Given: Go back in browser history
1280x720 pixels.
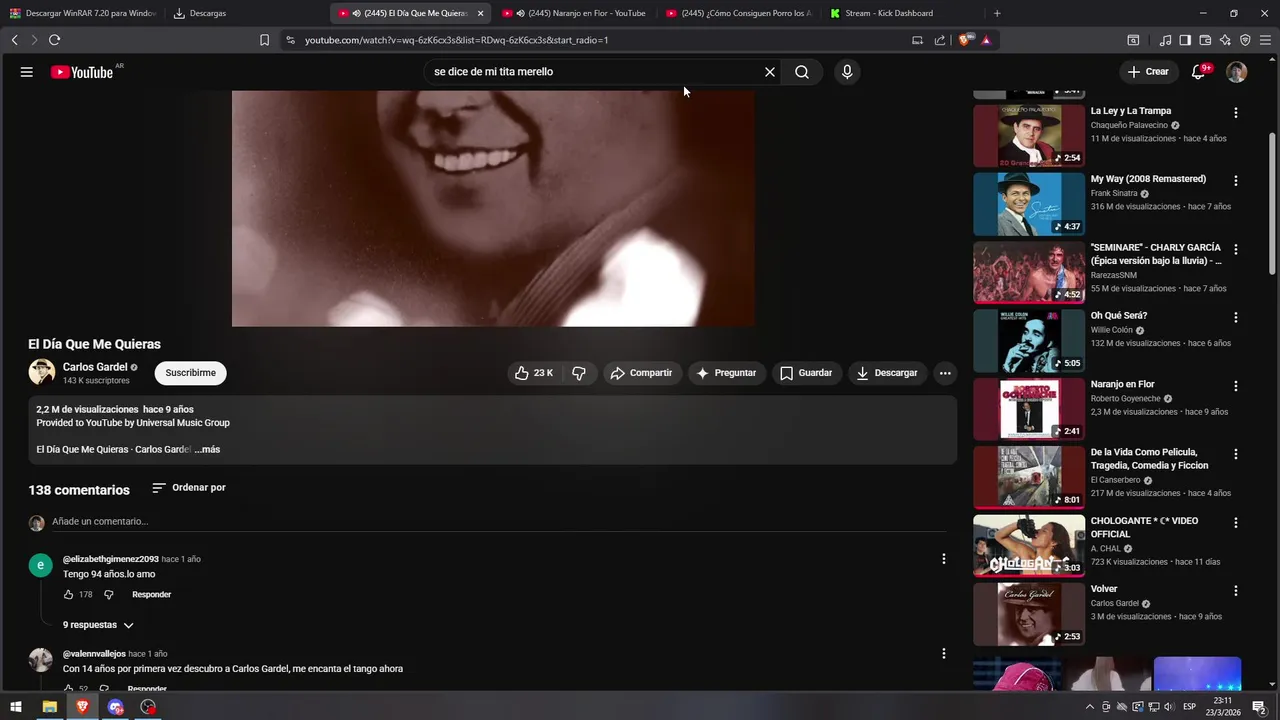Looking at the screenshot, I should point(14,40).
